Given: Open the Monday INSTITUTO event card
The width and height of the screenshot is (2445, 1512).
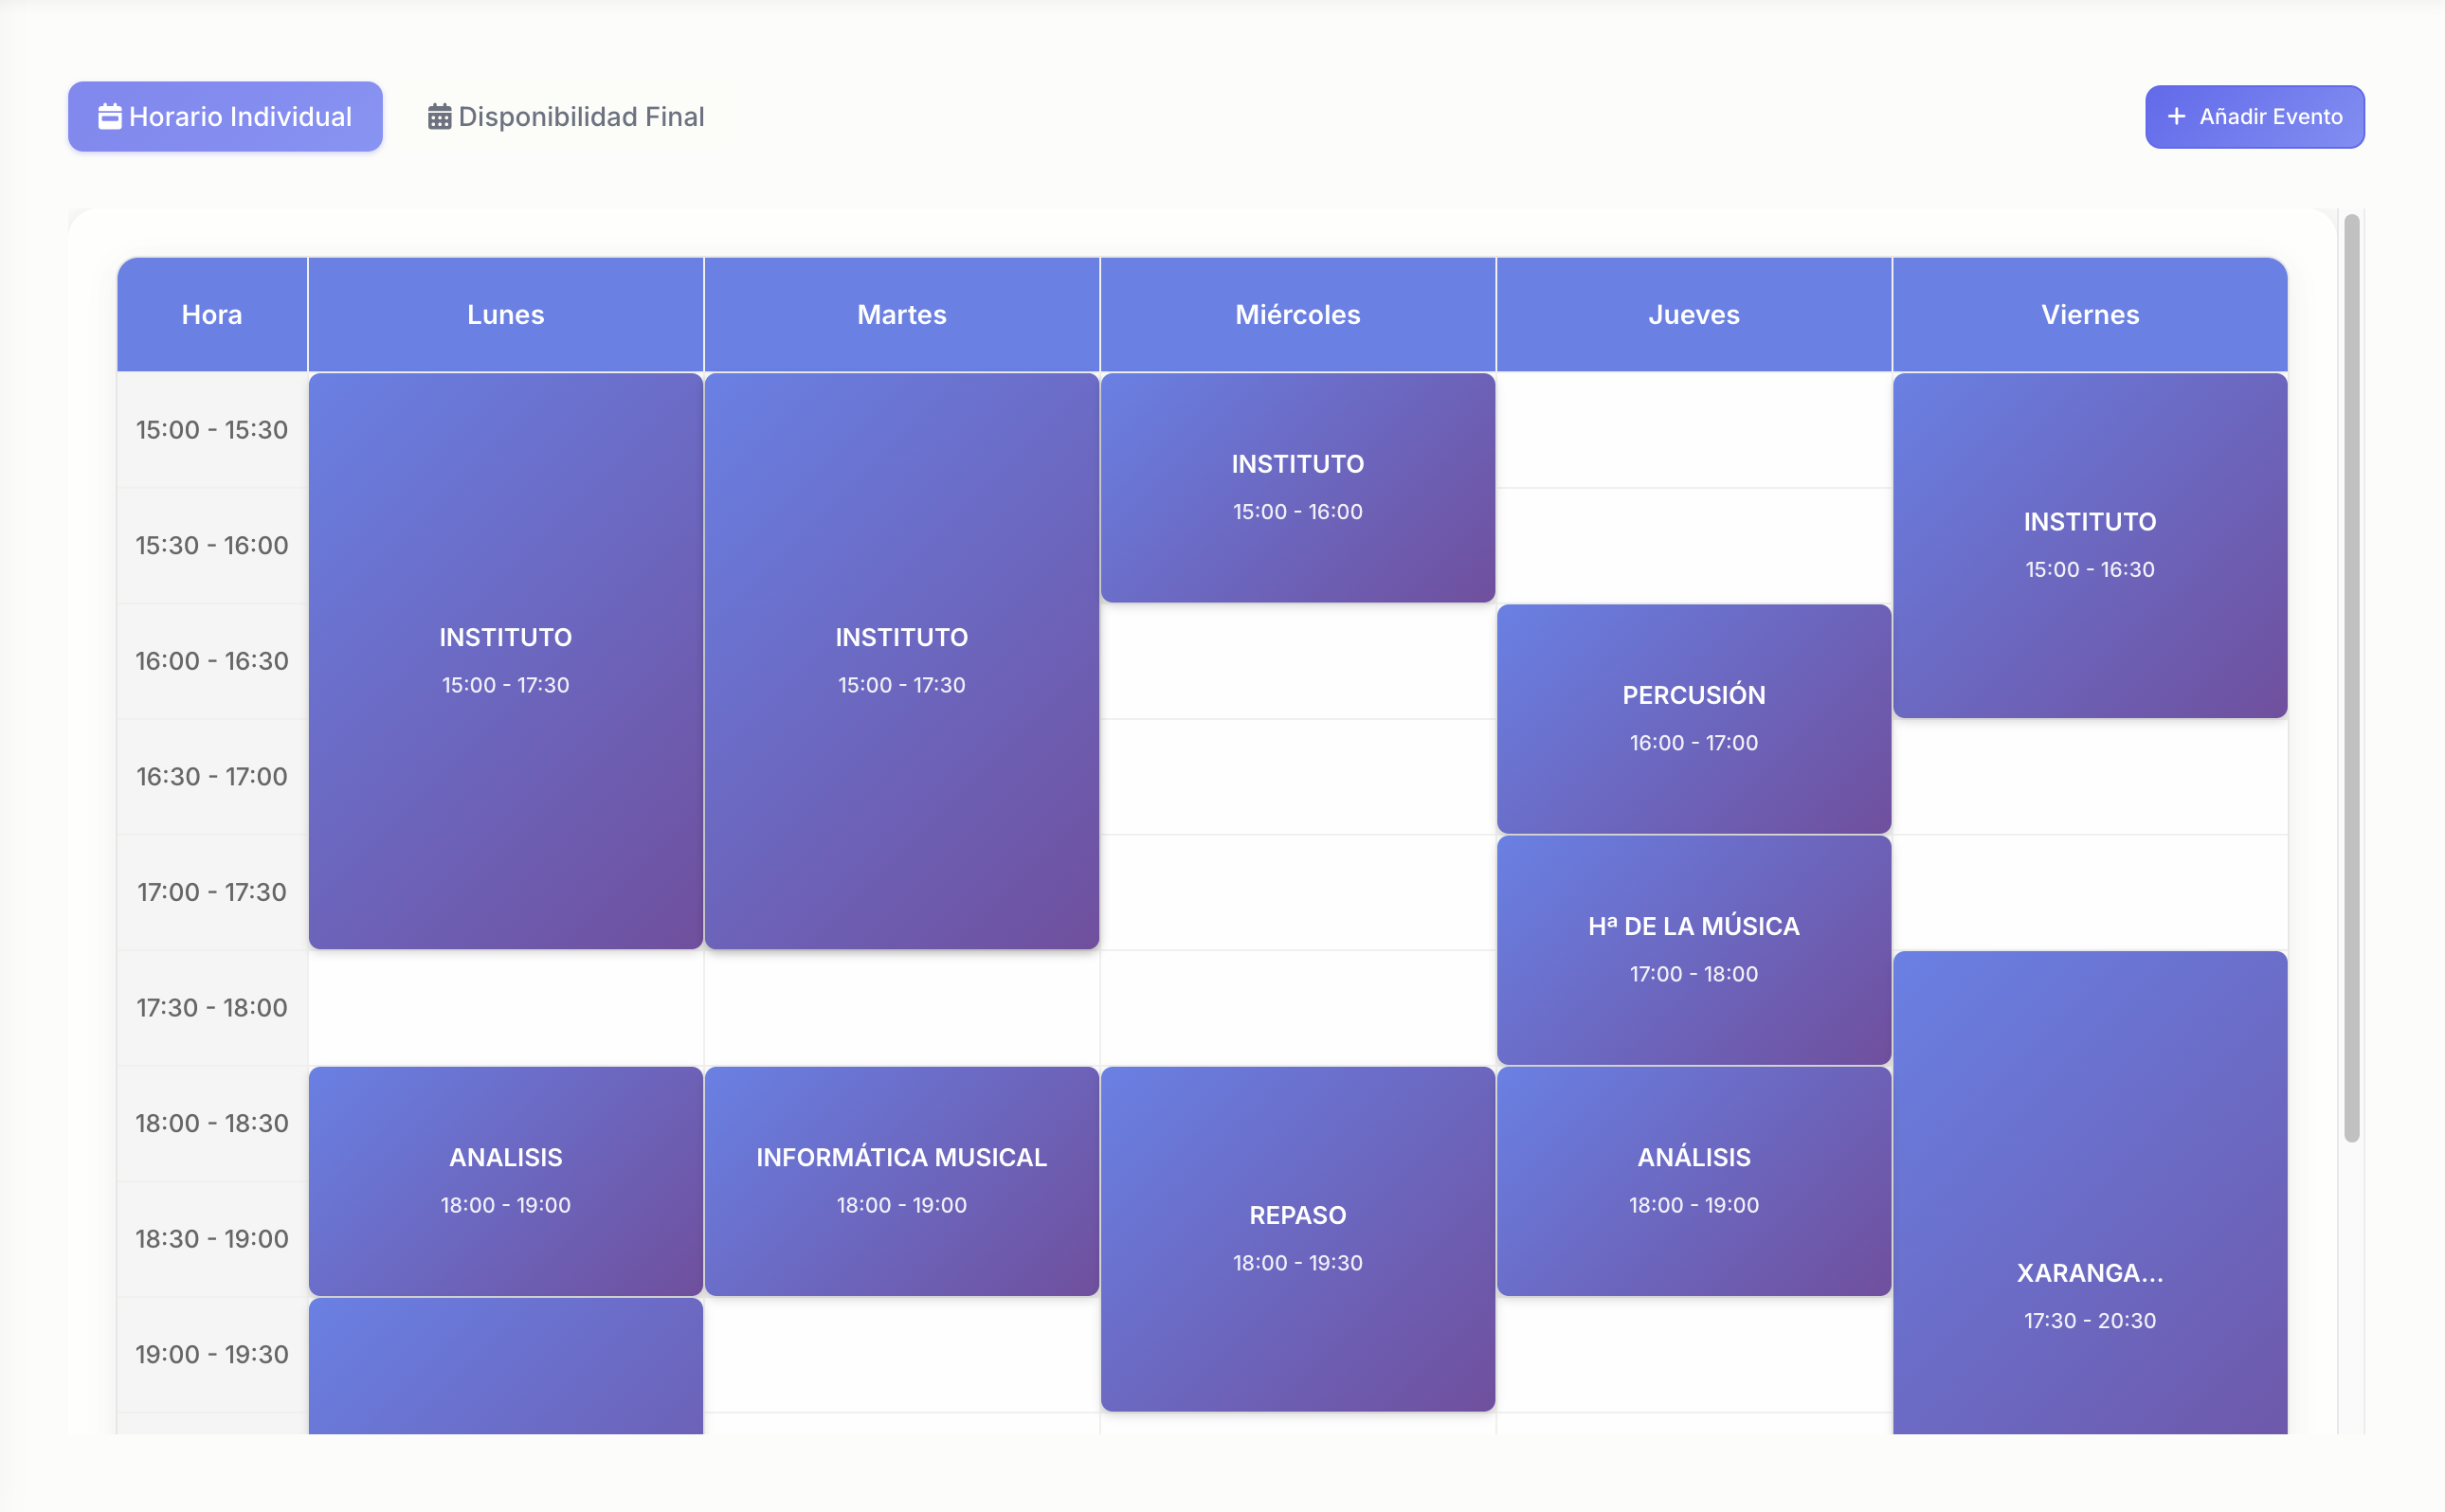Looking at the screenshot, I should pyautogui.click(x=506, y=660).
